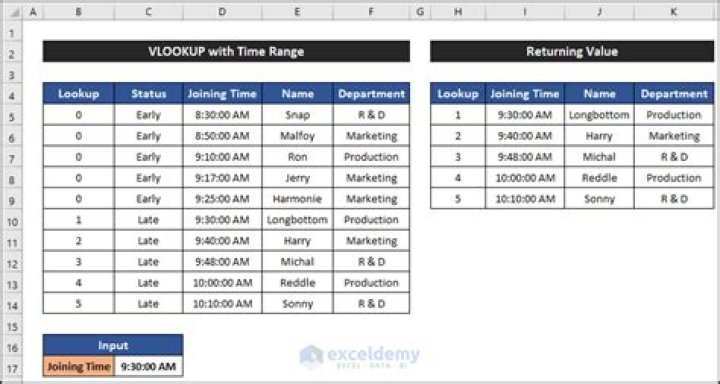Click the input value cell 9:30:00 AM in row 17
720x384 pixels.
pyautogui.click(x=148, y=367)
